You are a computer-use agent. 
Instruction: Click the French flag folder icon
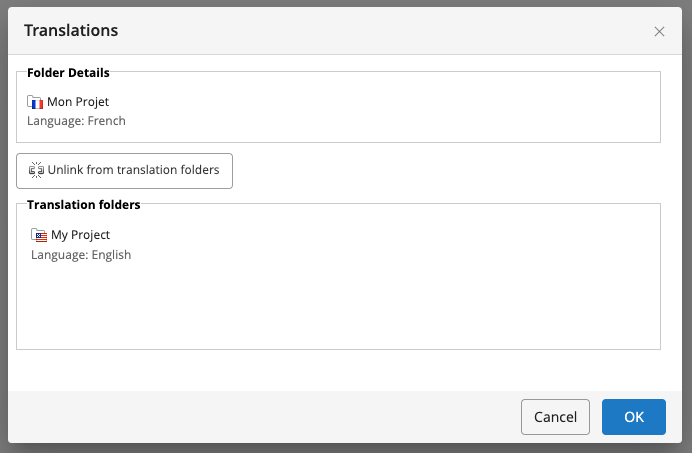(35, 102)
